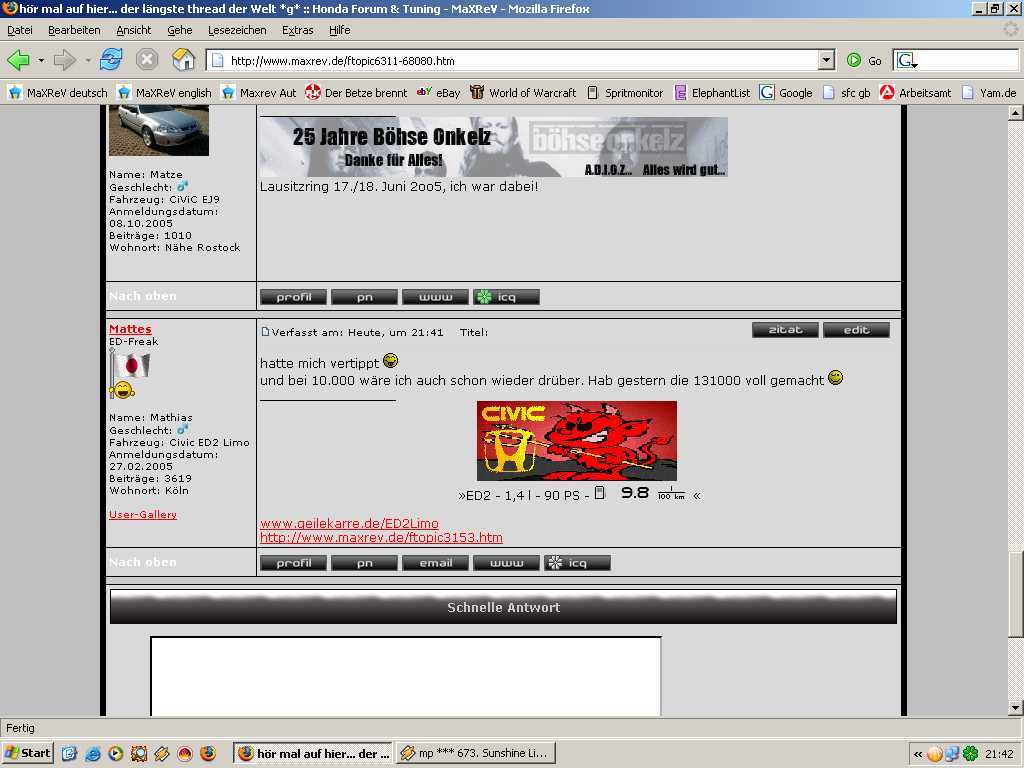
Task: Open the eBay bookmark
Action: point(439,93)
